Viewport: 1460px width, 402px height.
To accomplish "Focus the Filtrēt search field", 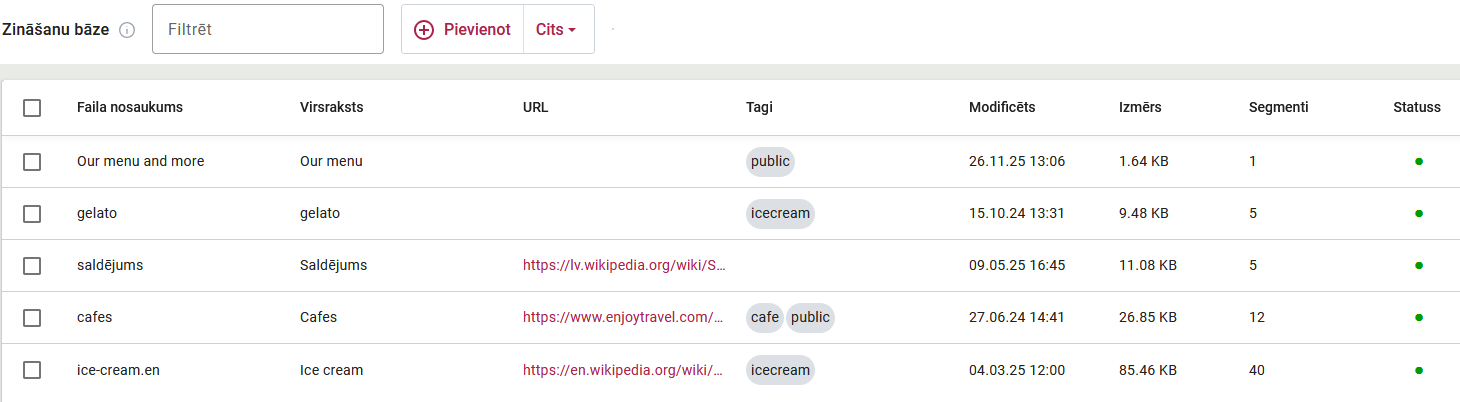I will [x=268, y=30].
